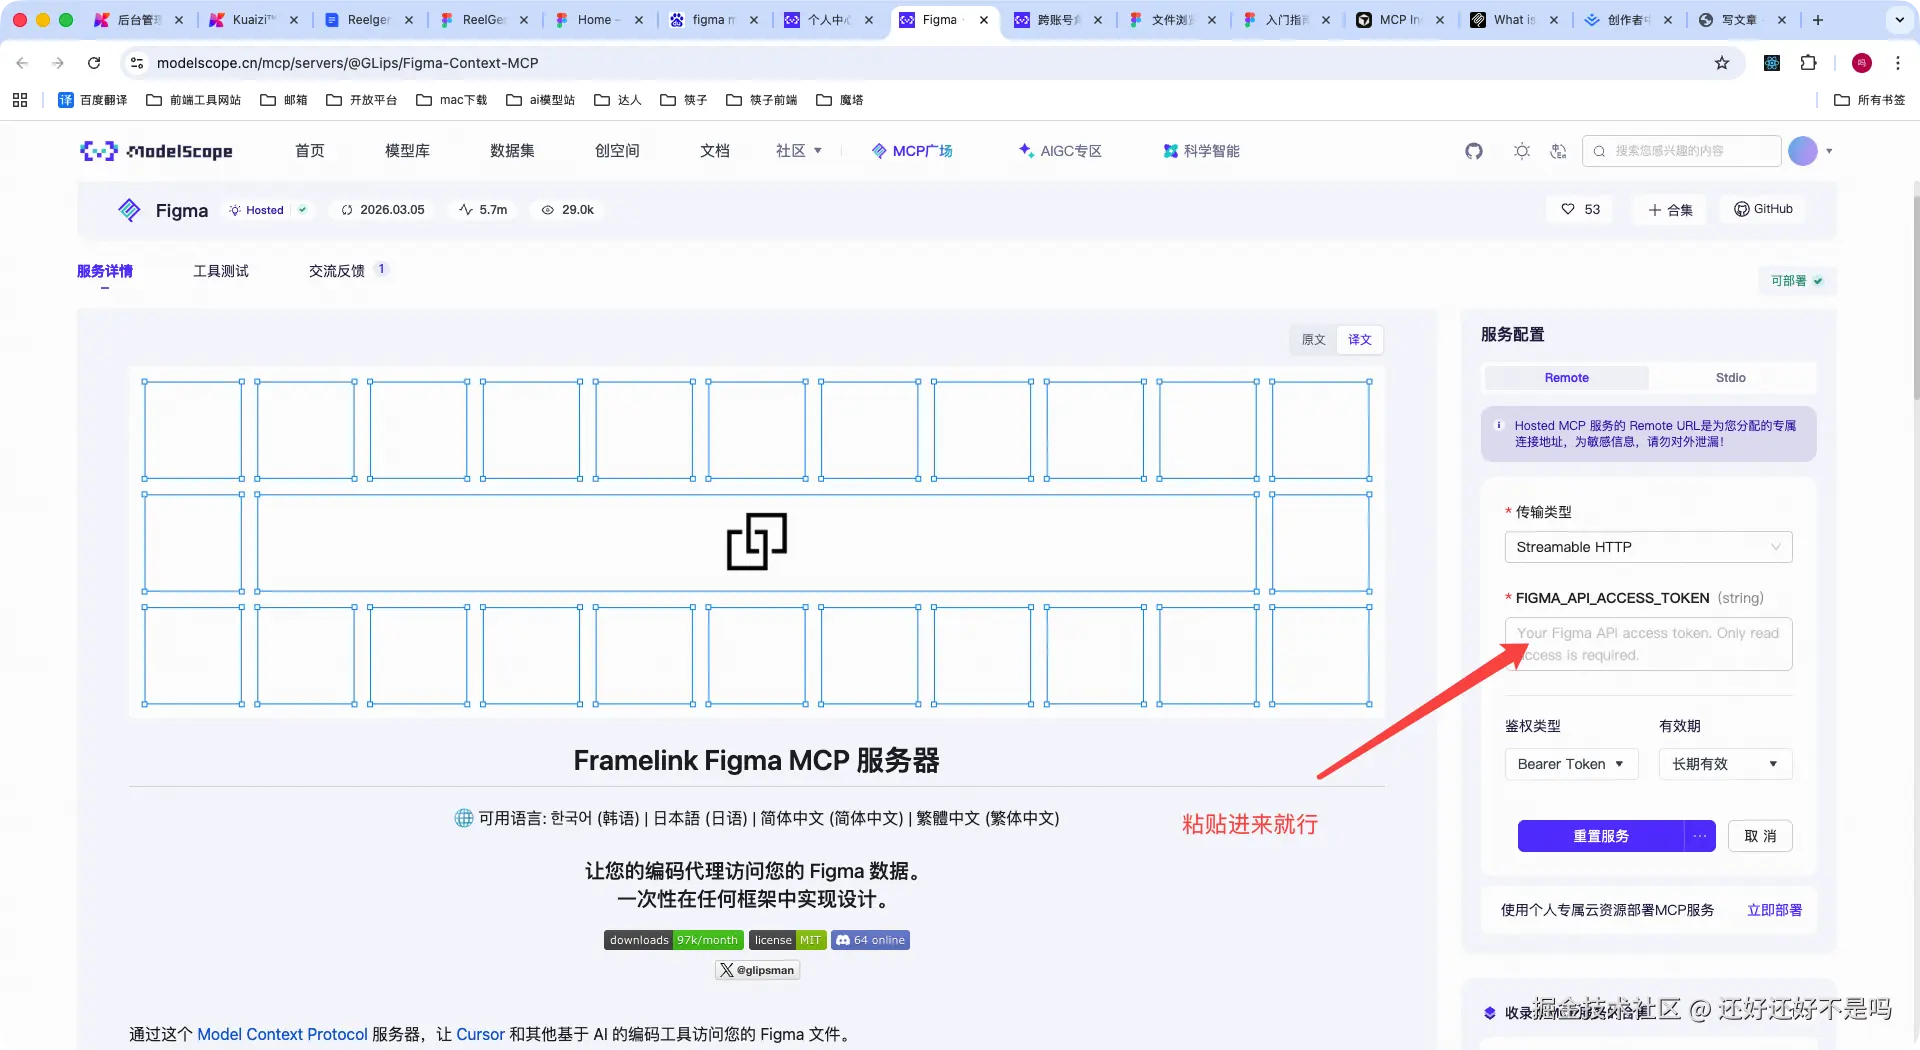Click the 取消 button
The width and height of the screenshot is (1920, 1050).
point(1760,836)
